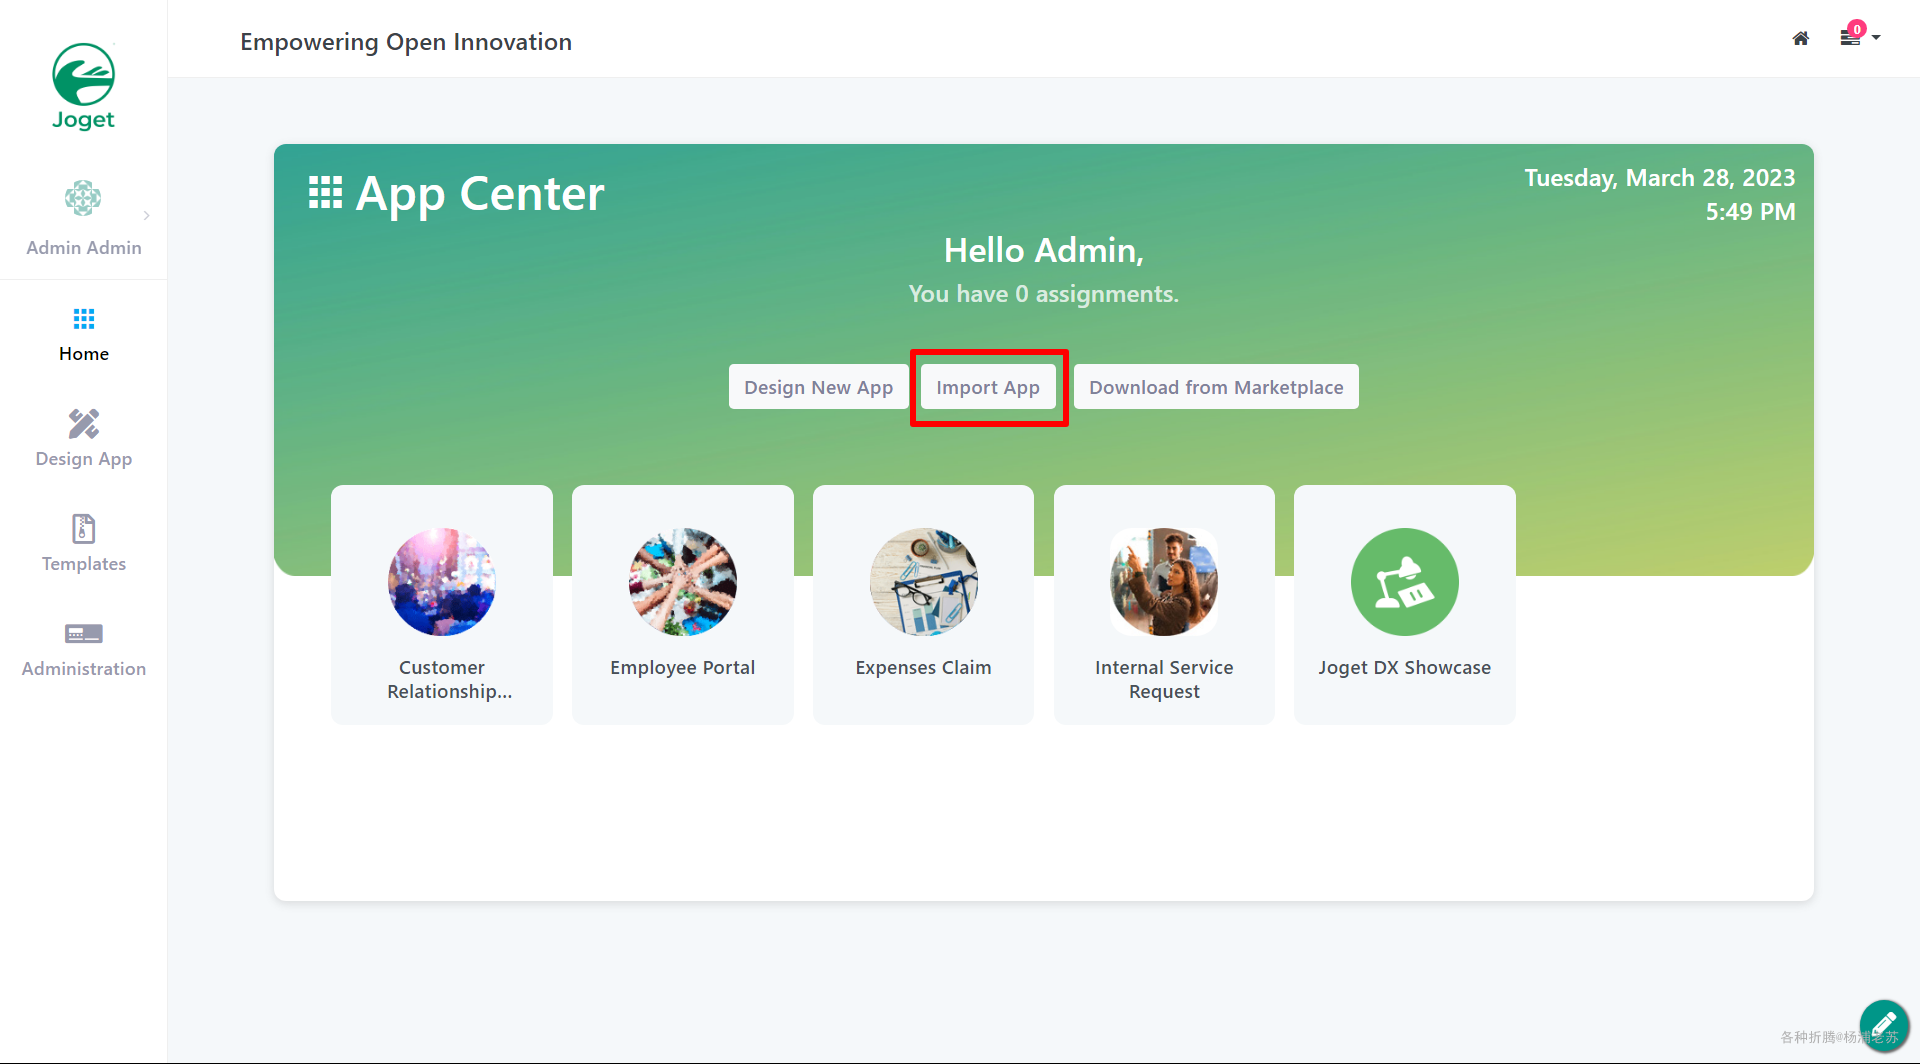Screen dimensions: 1920x1064
Task: Select the Home menu label
Action: 84,354
